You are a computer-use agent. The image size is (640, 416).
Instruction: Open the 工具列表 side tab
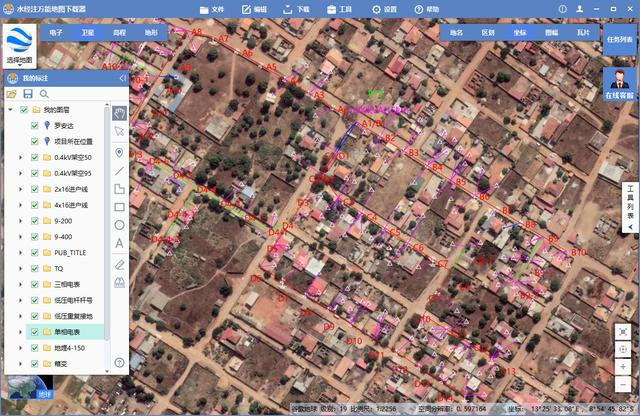(x=630, y=207)
